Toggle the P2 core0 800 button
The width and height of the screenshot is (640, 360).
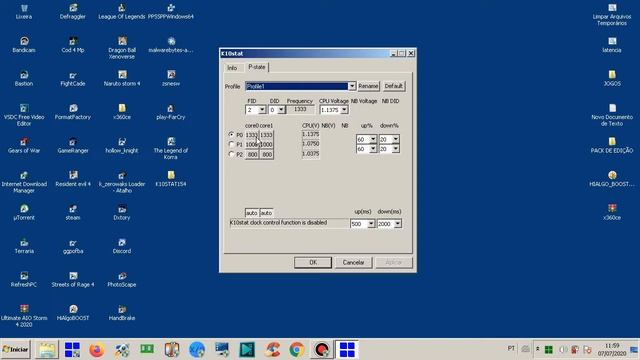(x=252, y=155)
